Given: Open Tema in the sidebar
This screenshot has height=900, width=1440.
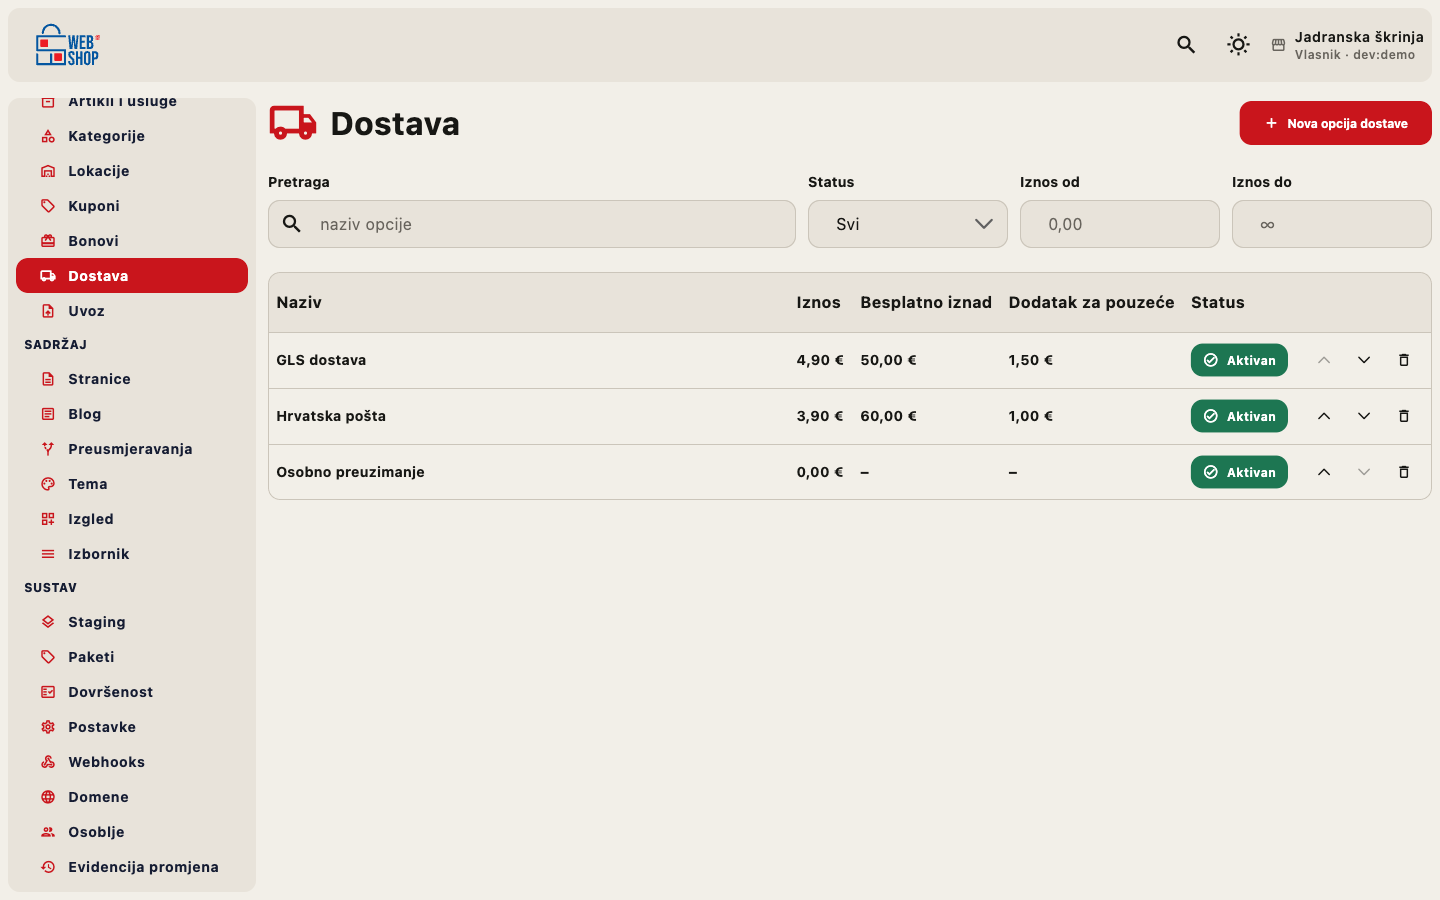Looking at the screenshot, I should coord(132,484).
